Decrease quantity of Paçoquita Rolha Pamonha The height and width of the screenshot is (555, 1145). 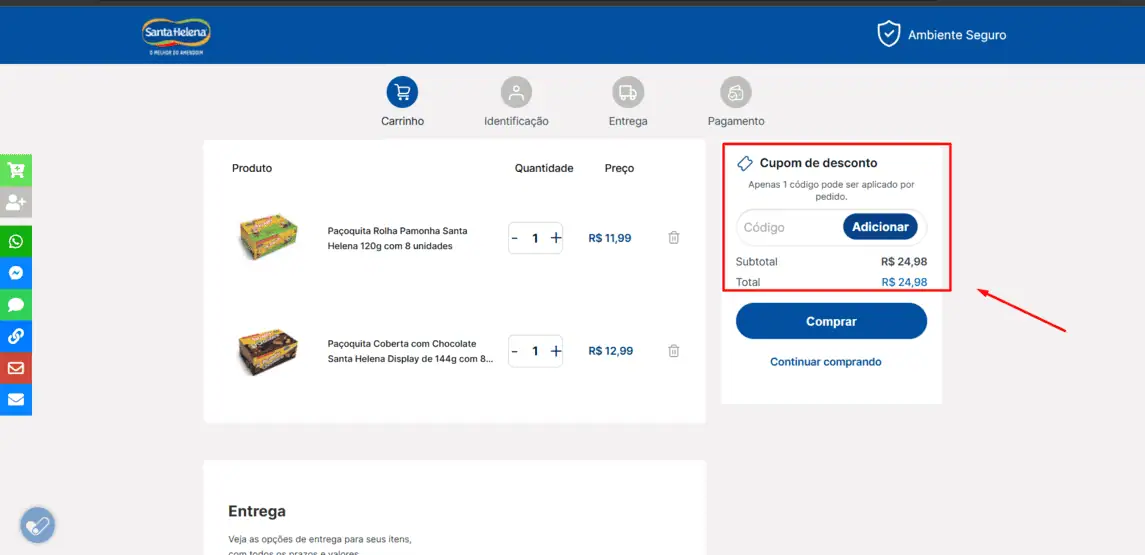point(515,238)
